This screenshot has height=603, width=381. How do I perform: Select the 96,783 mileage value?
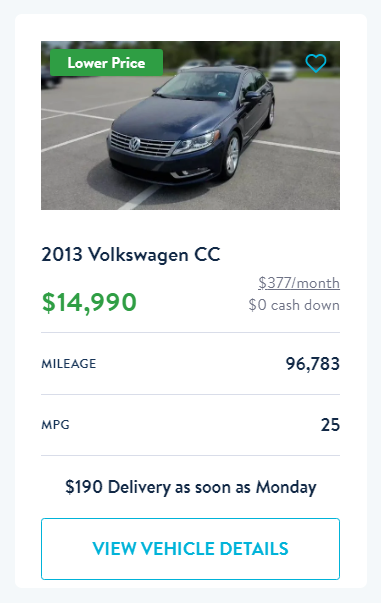click(313, 364)
